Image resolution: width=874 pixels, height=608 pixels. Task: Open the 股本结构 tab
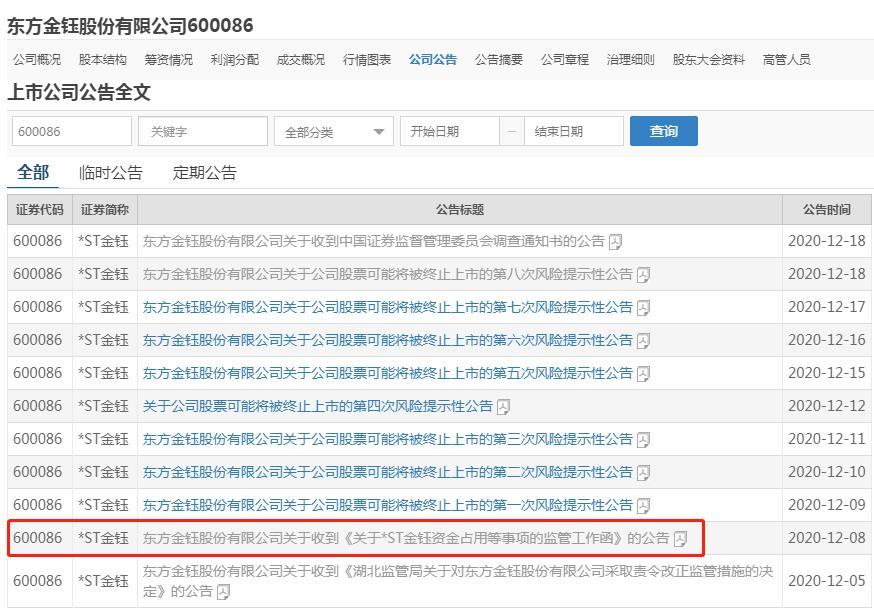point(103,60)
